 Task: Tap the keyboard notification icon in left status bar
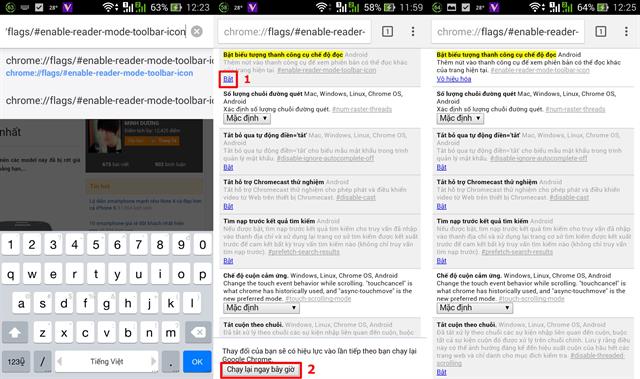tap(24, 7)
